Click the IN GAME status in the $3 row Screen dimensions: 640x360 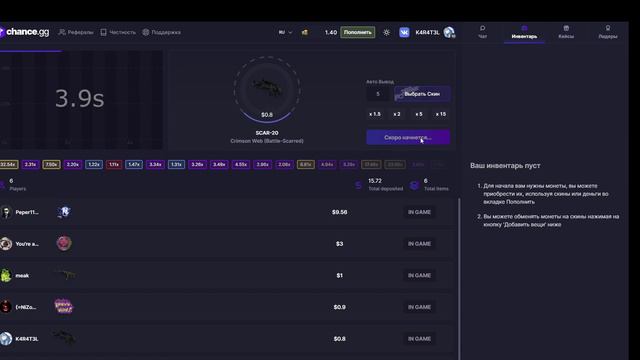tap(419, 244)
